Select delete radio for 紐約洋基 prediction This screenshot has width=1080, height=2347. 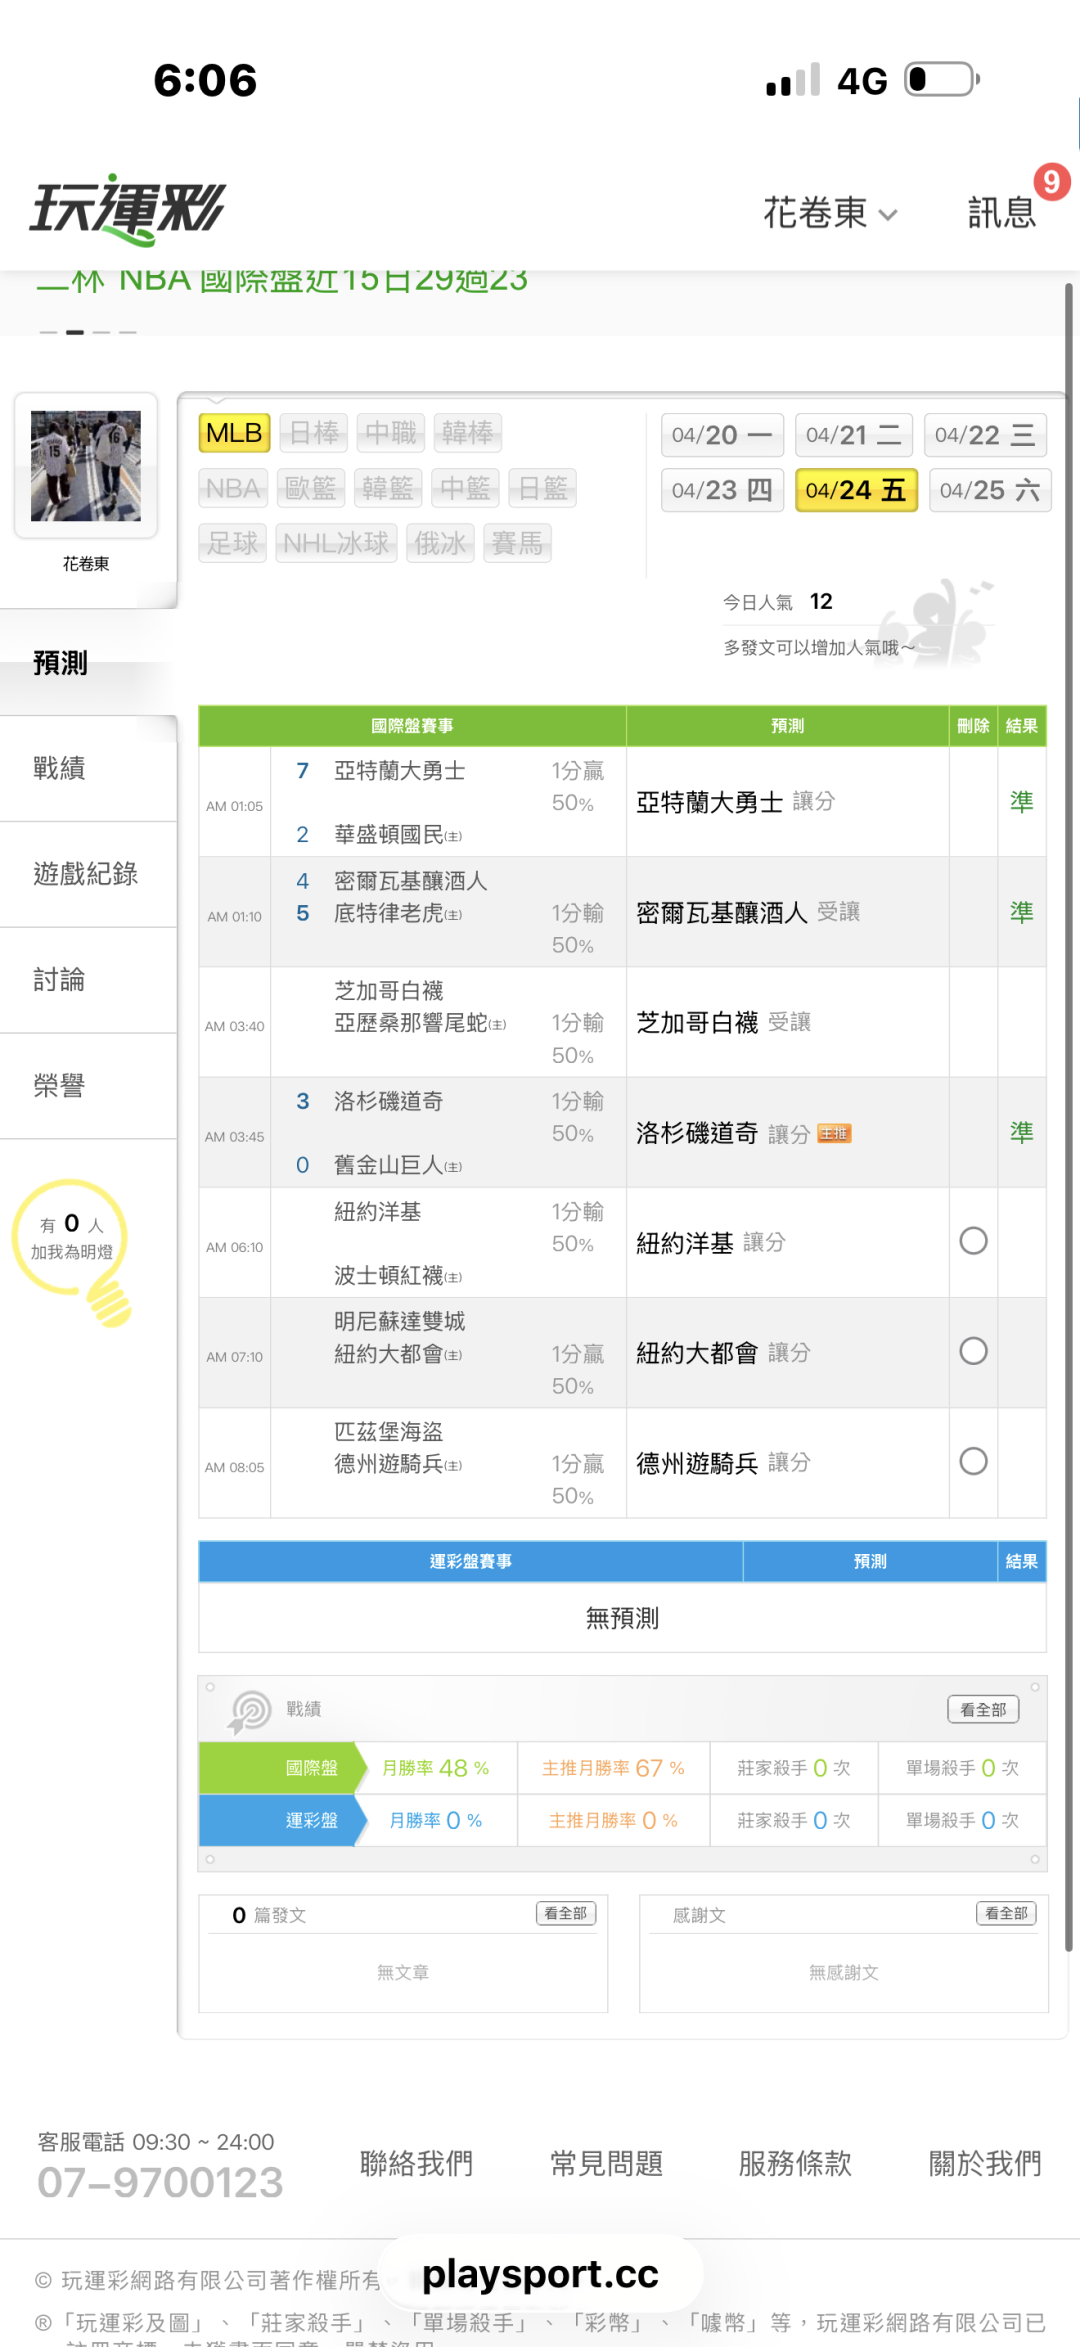pos(973,1241)
